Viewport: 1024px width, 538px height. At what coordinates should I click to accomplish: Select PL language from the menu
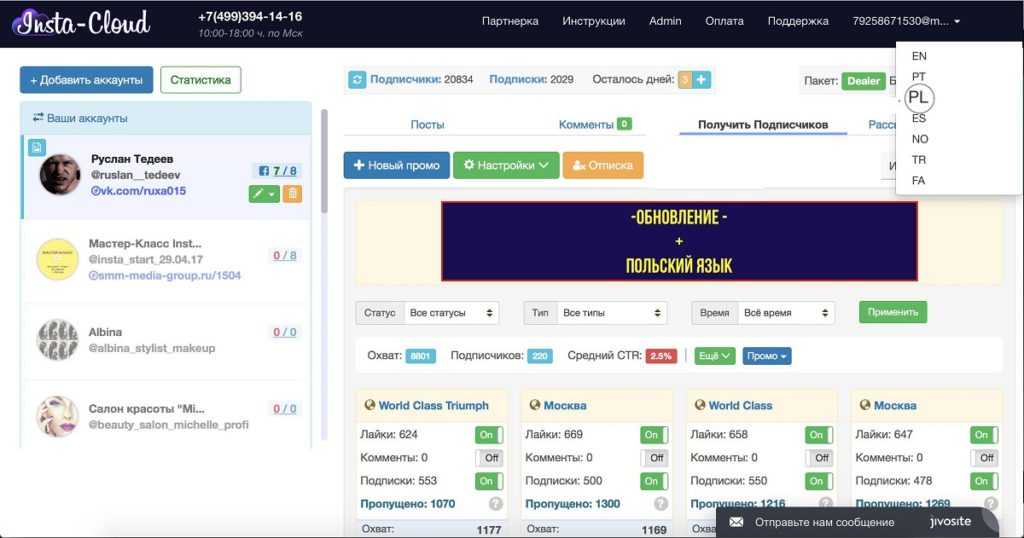pos(918,98)
